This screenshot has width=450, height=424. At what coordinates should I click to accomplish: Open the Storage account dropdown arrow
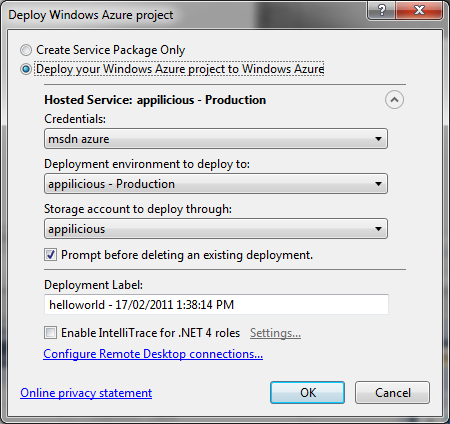378,229
